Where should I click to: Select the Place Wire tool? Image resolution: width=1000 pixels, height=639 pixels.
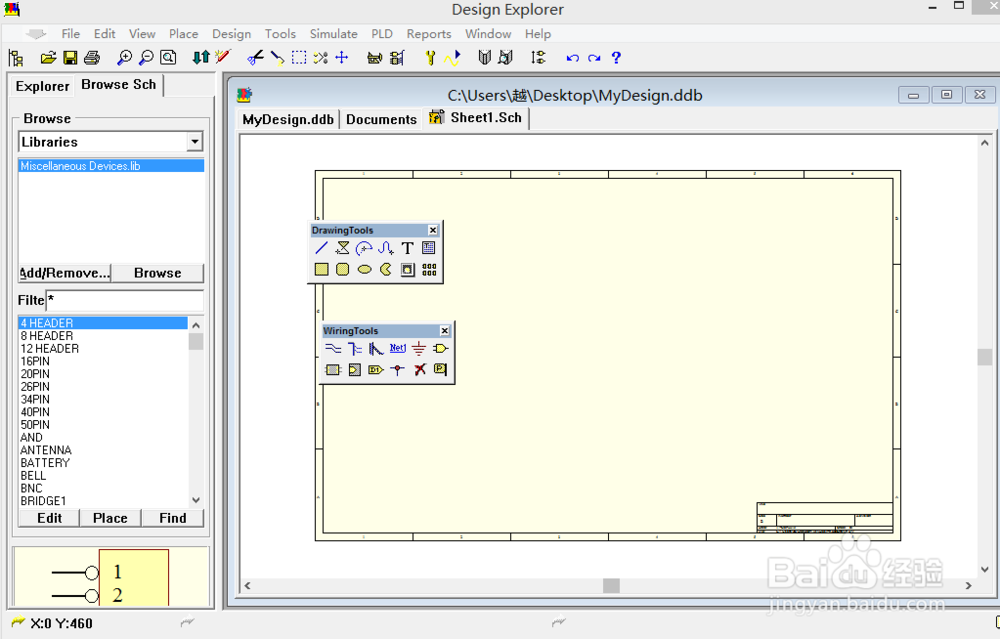(x=333, y=348)
